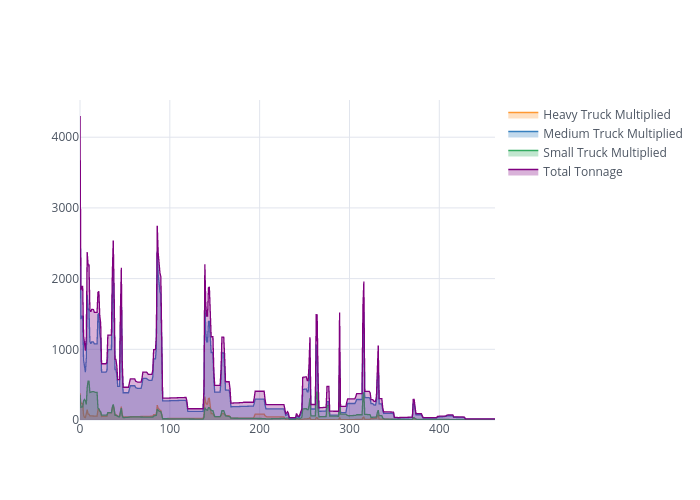Click the 2000 y-axis tick label

65,279
